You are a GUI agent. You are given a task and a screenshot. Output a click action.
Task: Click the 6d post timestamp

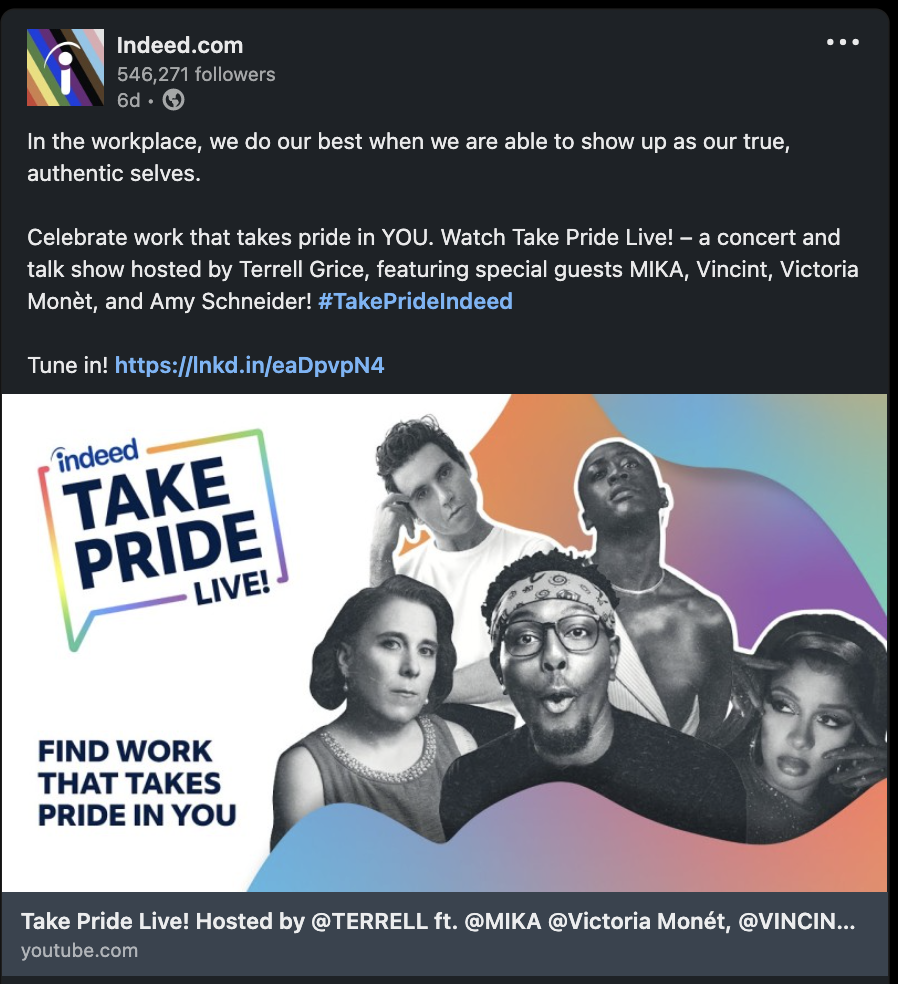tap(129, 100)
